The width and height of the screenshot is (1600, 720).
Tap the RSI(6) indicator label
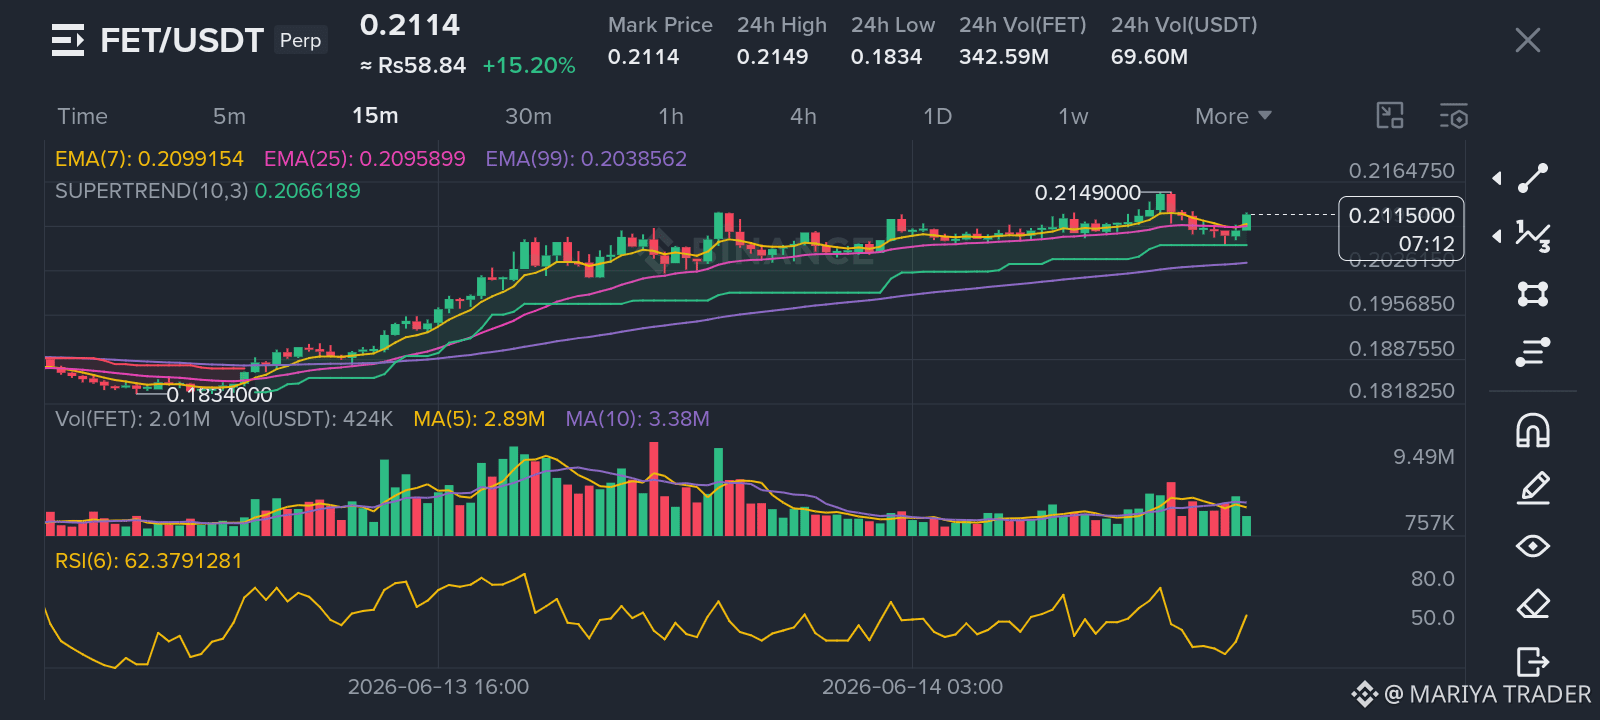(149, 561)
